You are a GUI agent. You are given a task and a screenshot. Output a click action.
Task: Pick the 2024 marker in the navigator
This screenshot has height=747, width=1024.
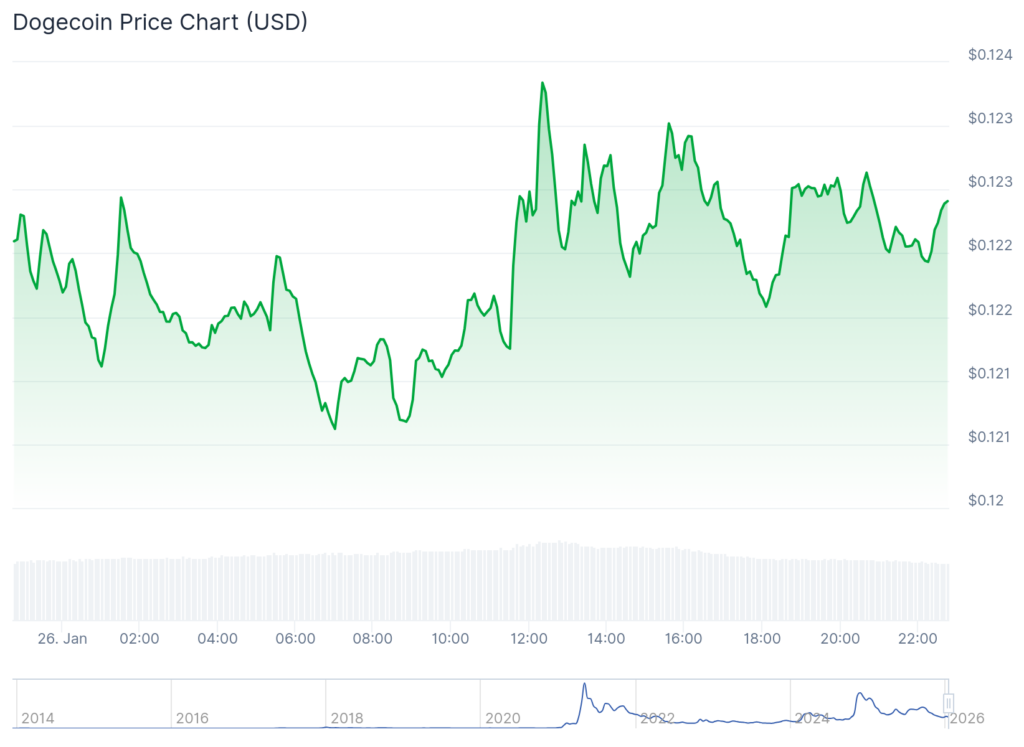tap(812, 718)
